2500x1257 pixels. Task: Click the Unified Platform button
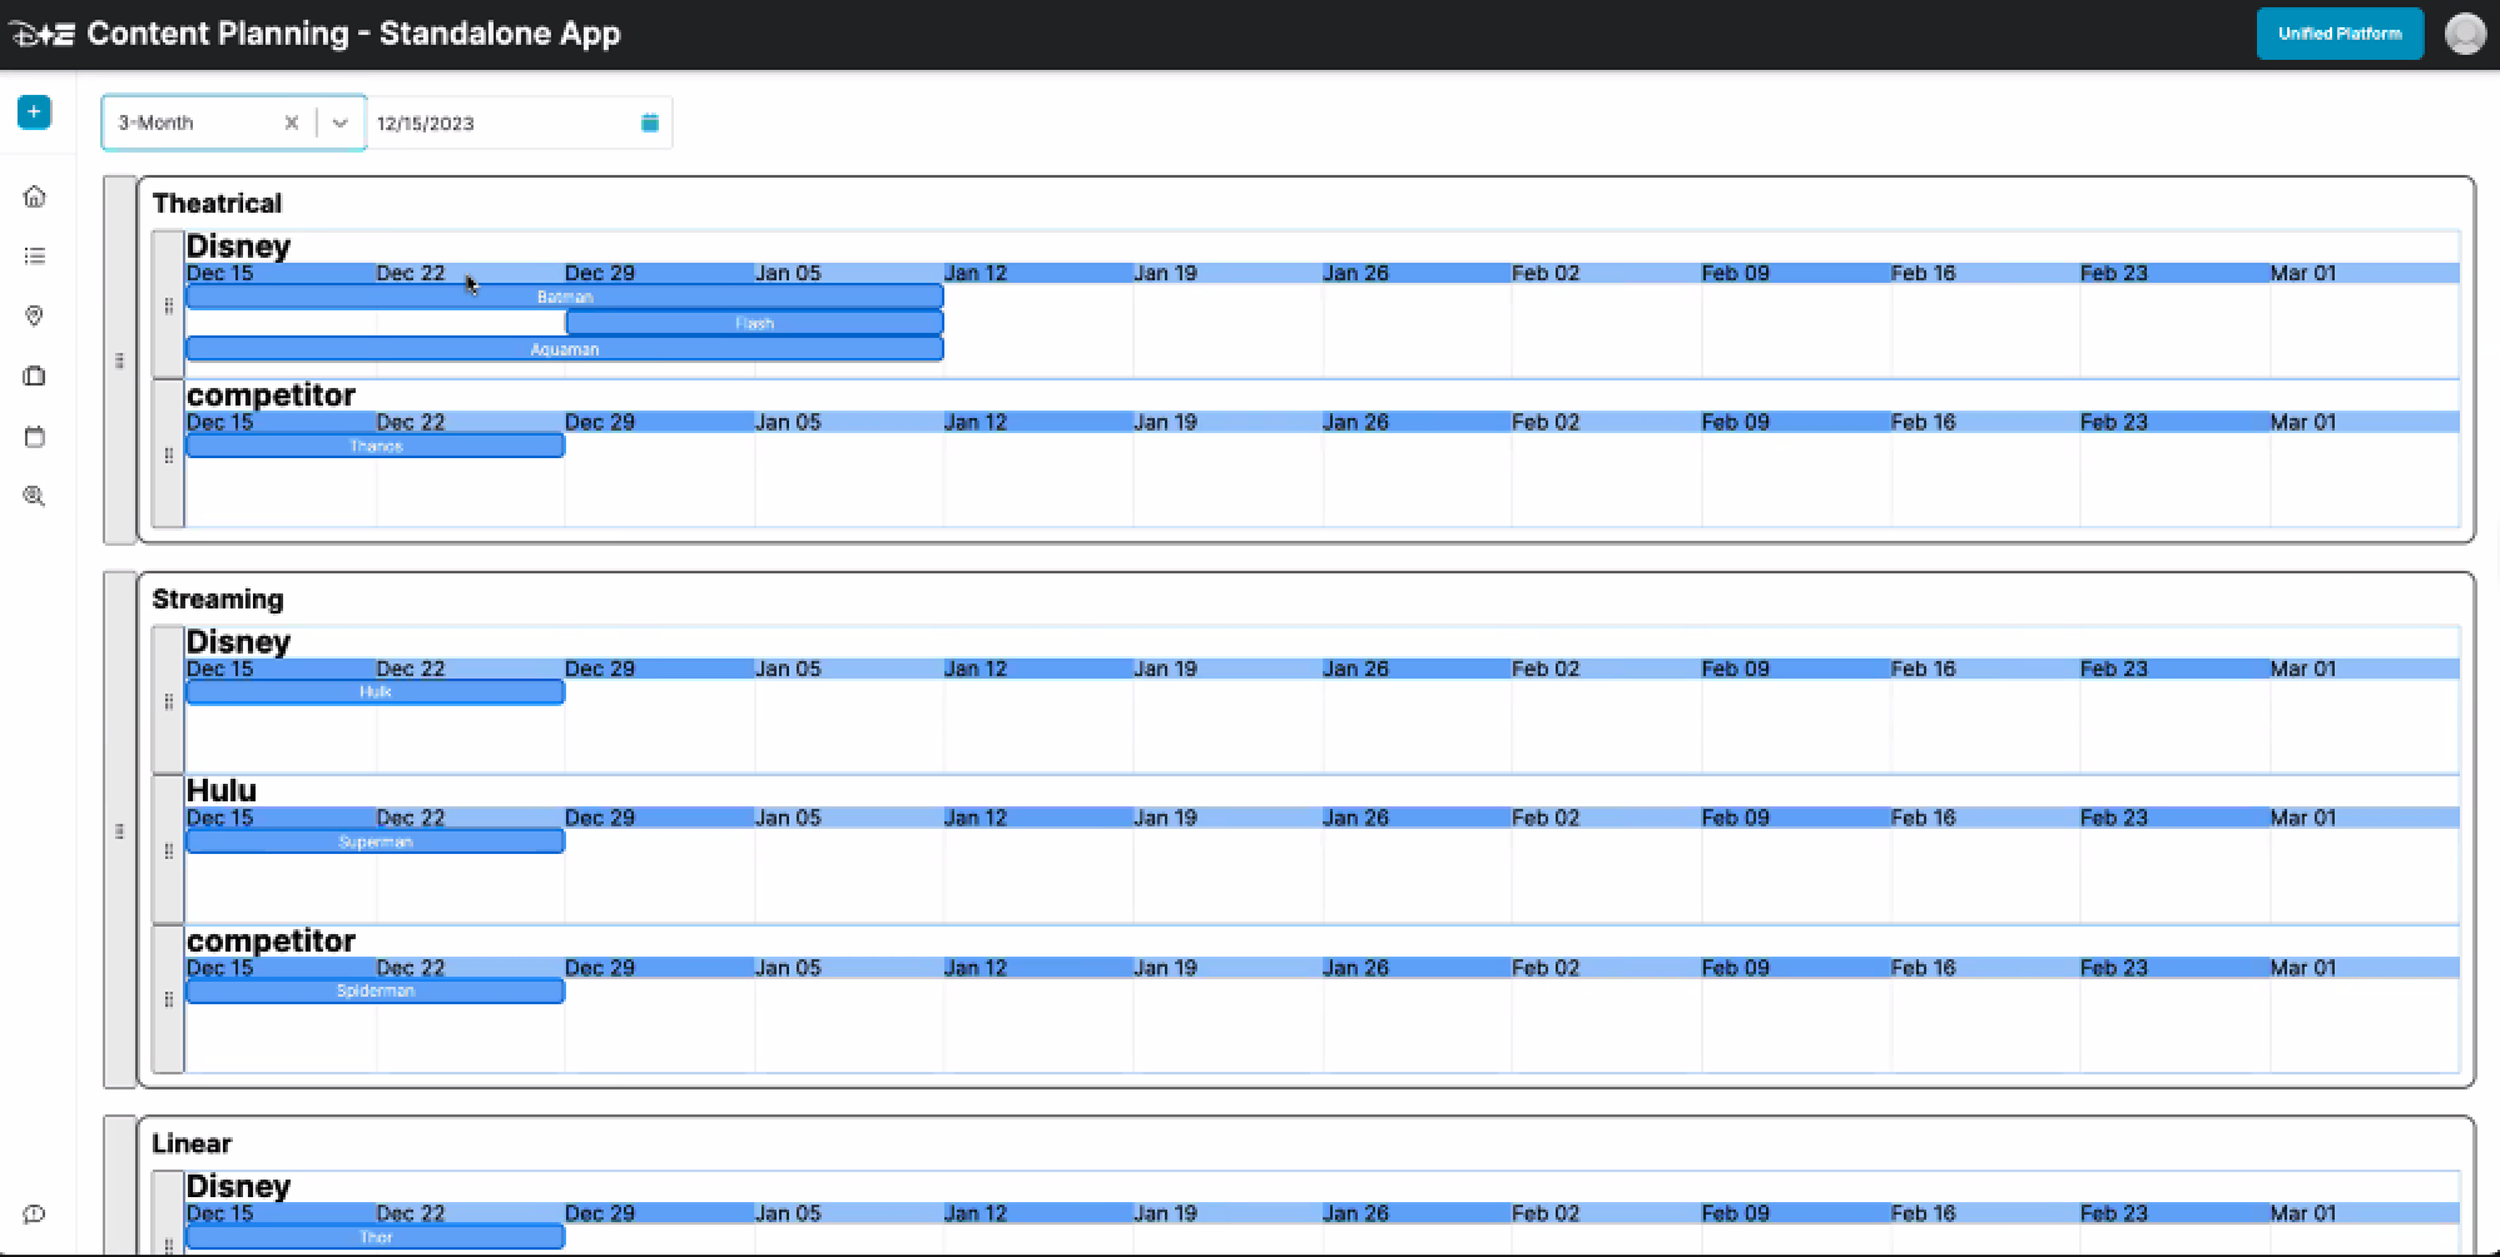click(2340, 34)
